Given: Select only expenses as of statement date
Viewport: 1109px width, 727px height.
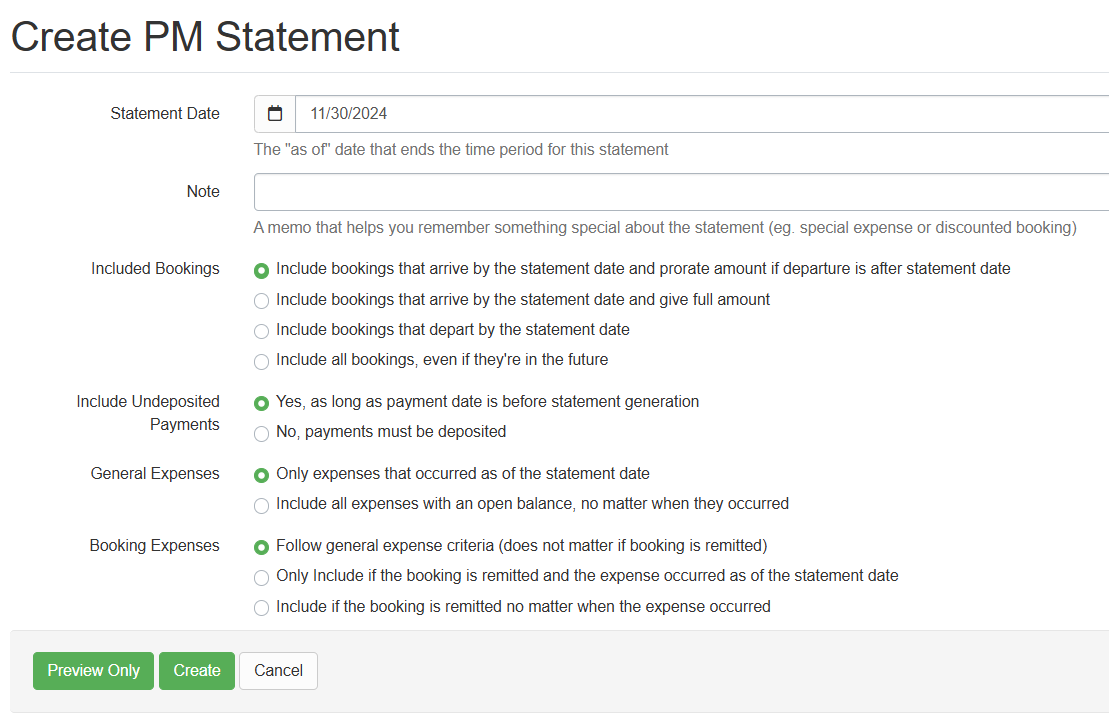Looking at the screenshot, I should click(x=261, y=474).
